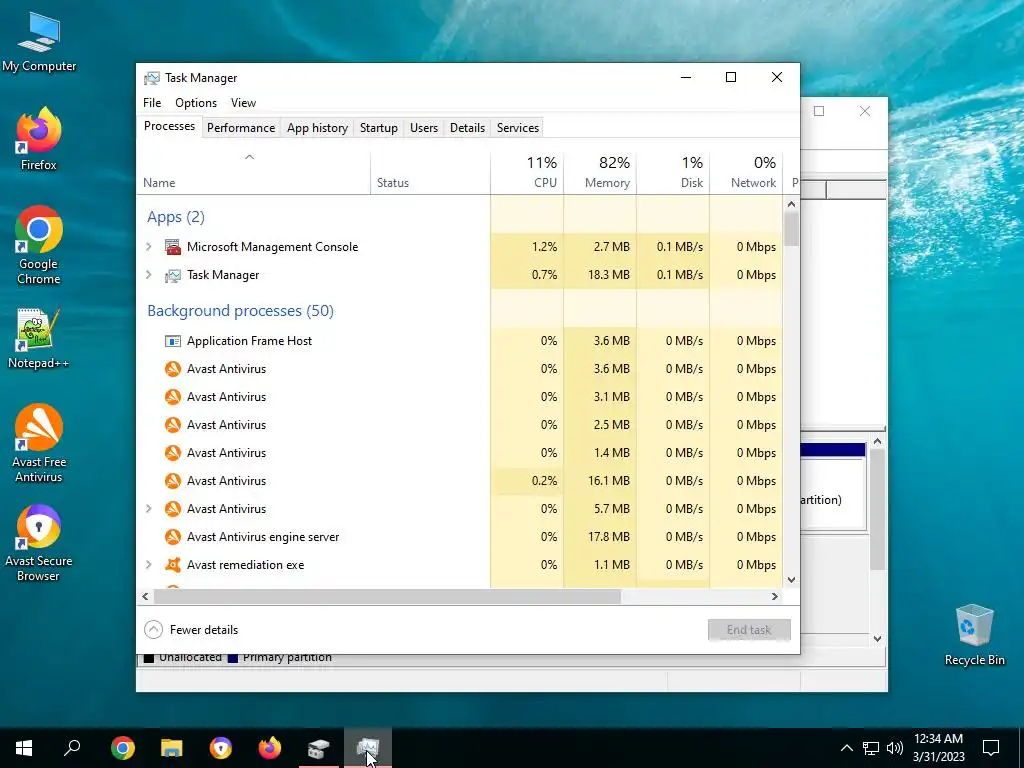Click Task Manager taskbar icon
Image resolution: width=1024 pixels, height=768 pixels.
coord(368,748)
